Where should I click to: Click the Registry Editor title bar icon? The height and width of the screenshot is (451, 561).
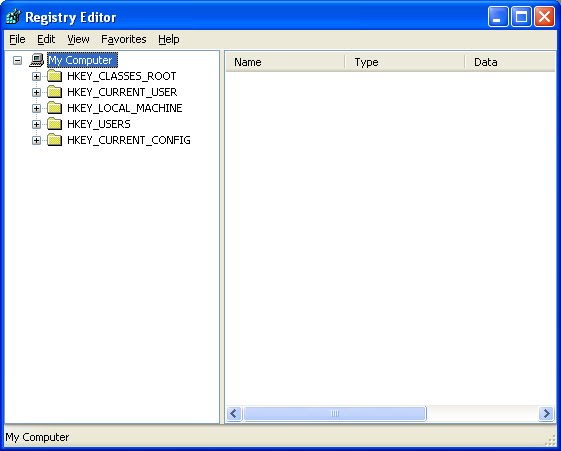point(14,17)
